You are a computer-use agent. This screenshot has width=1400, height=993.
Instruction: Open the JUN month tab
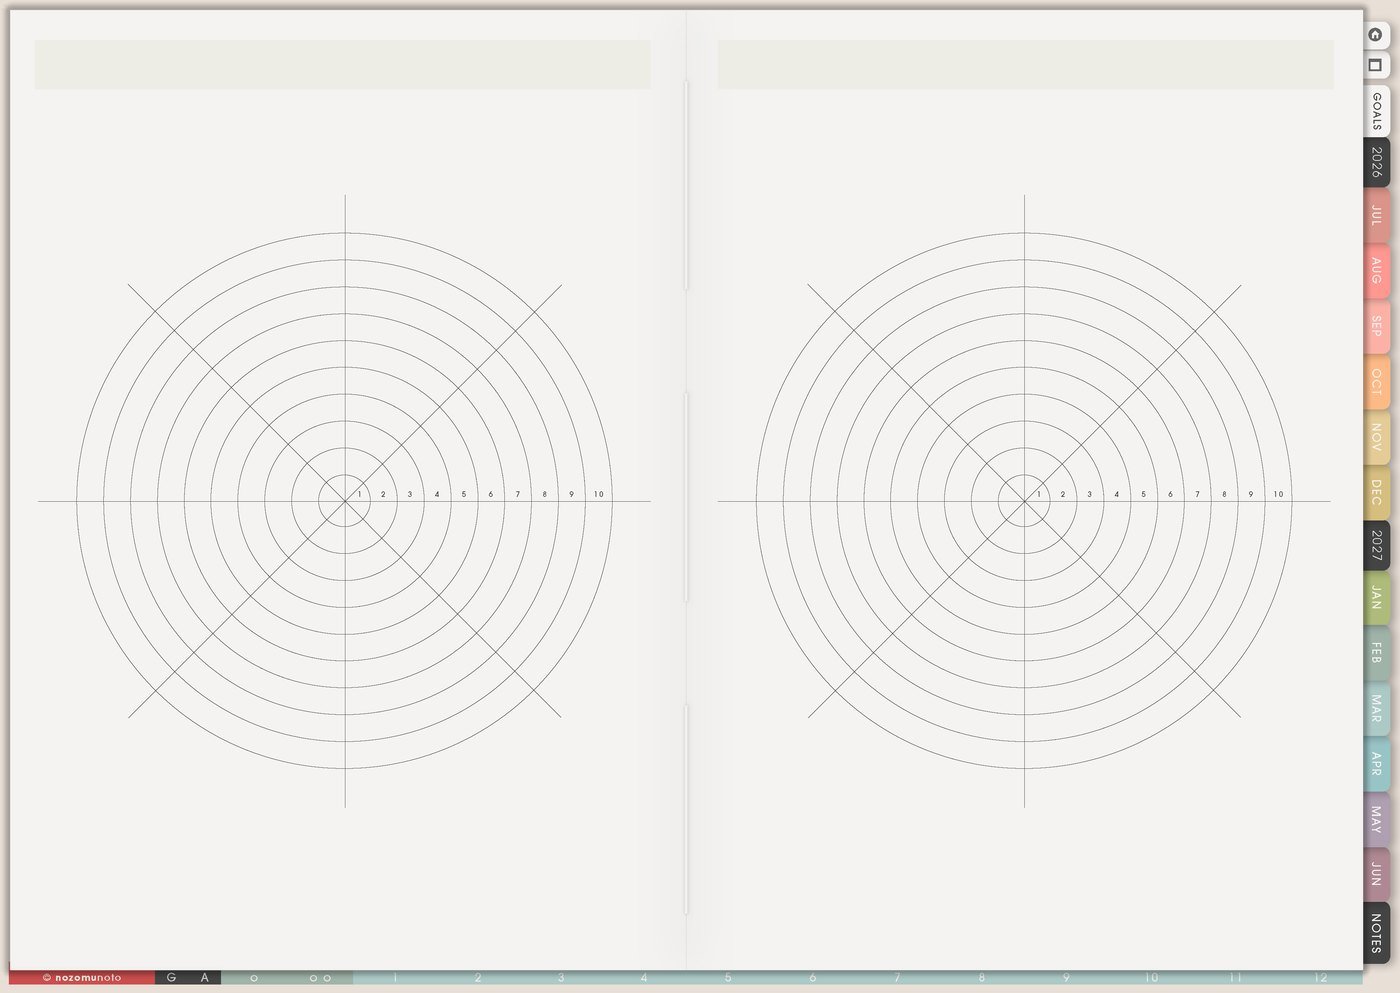tap(1376, 874)
